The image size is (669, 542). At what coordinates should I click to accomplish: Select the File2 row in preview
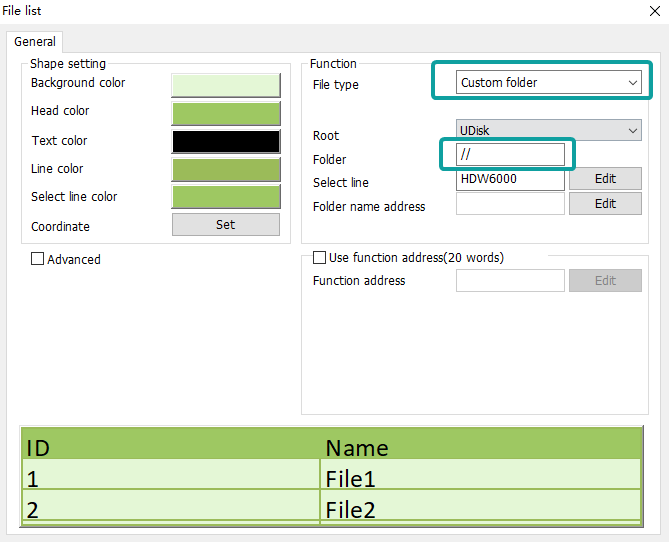pos(330,509)
